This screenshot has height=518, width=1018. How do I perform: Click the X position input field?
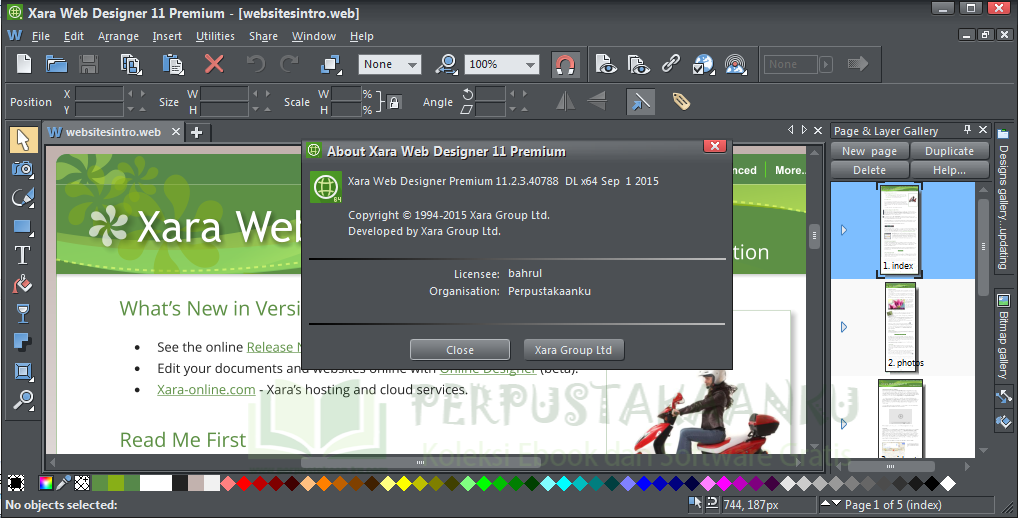[99, 94]
